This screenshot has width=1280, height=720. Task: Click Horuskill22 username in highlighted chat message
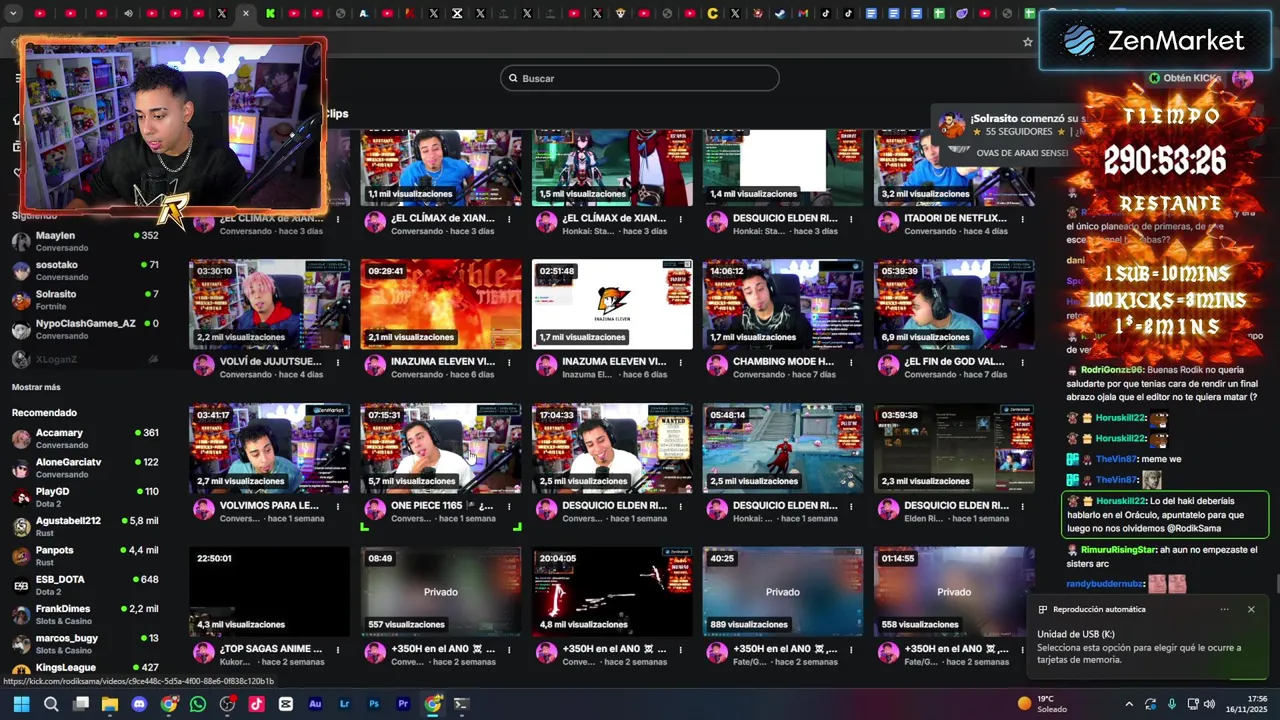[x=1121, y=501]
